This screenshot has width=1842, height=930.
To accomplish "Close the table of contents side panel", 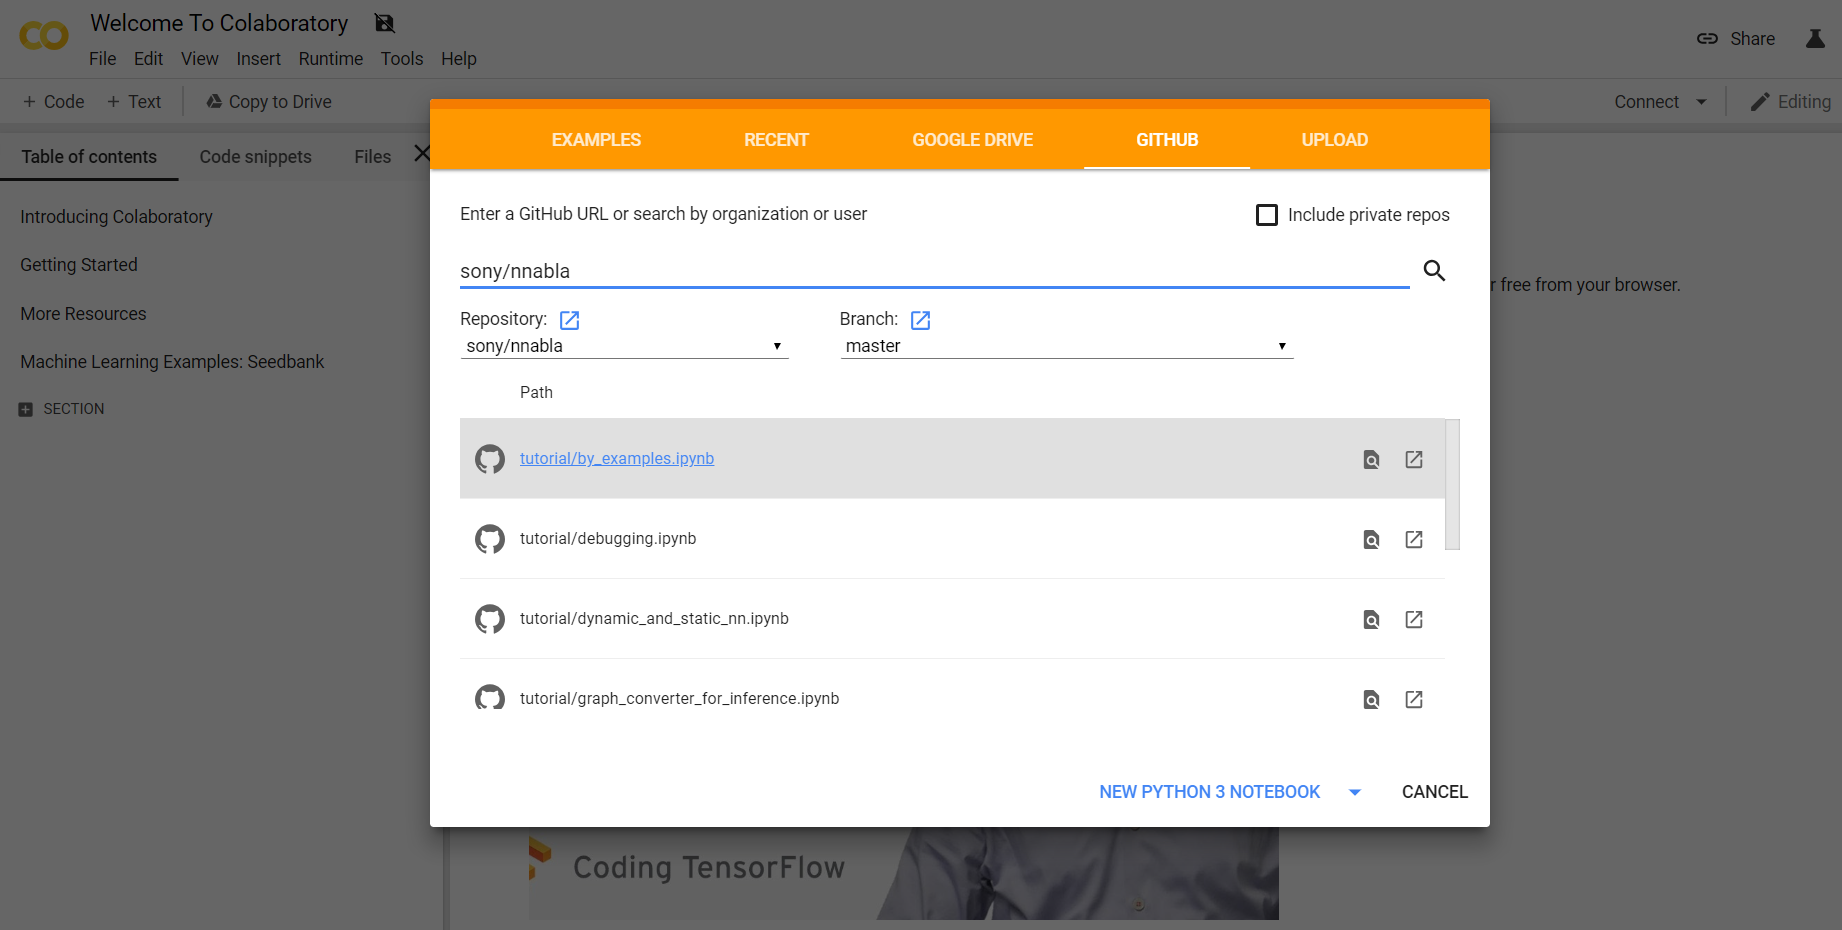I will 422,154.
